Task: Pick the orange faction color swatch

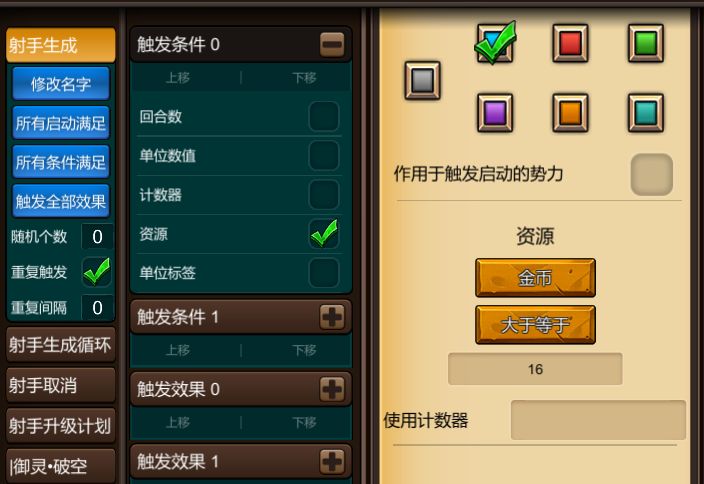Action: pos(570,113)
